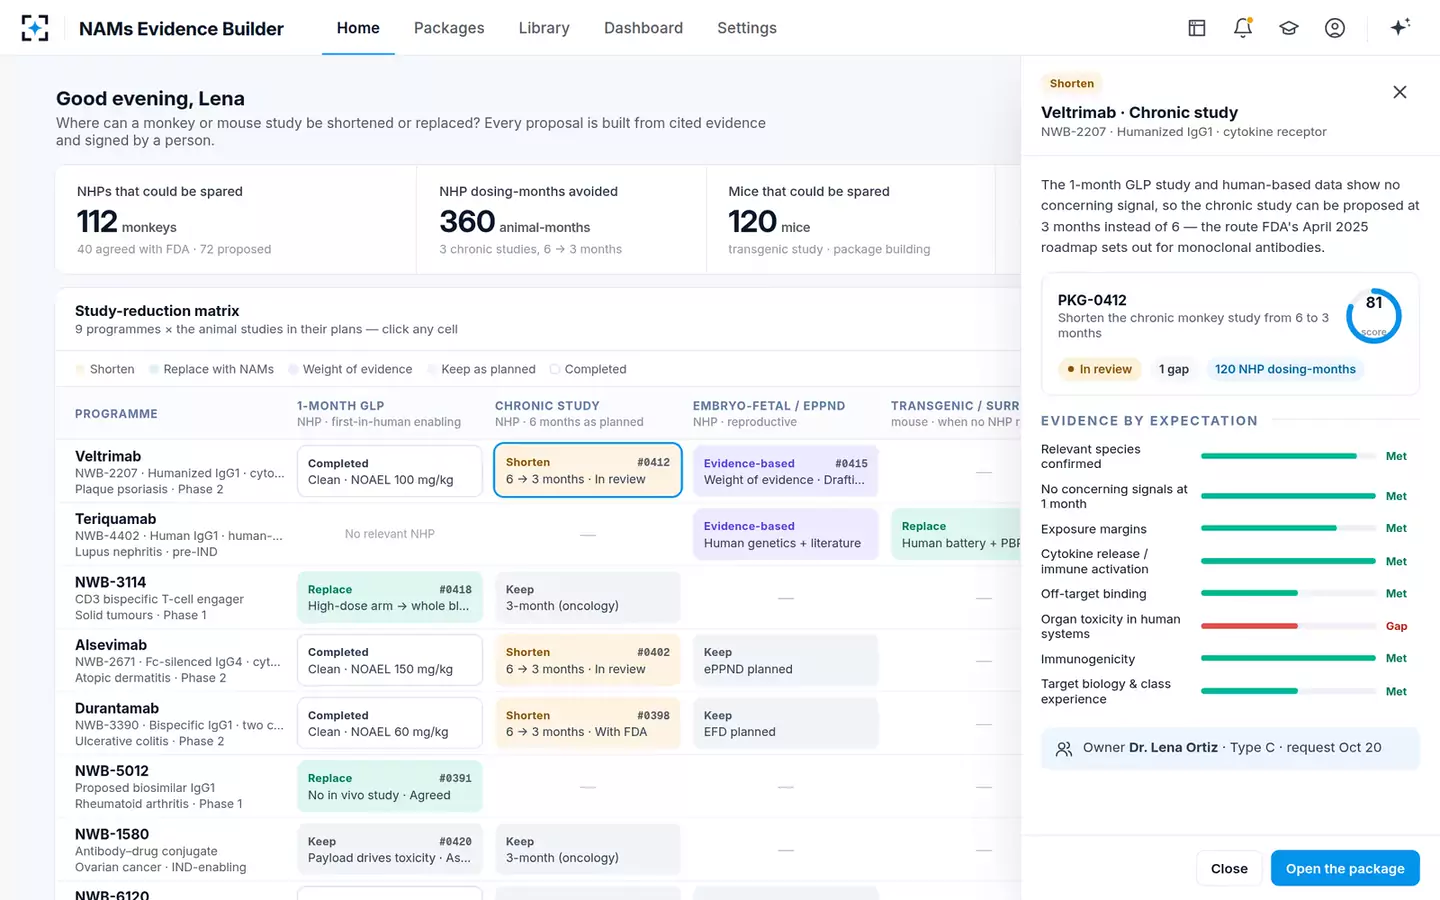Toggle the Weight of evidence legend filter
Screen dimensions: 1440x900
350,369
